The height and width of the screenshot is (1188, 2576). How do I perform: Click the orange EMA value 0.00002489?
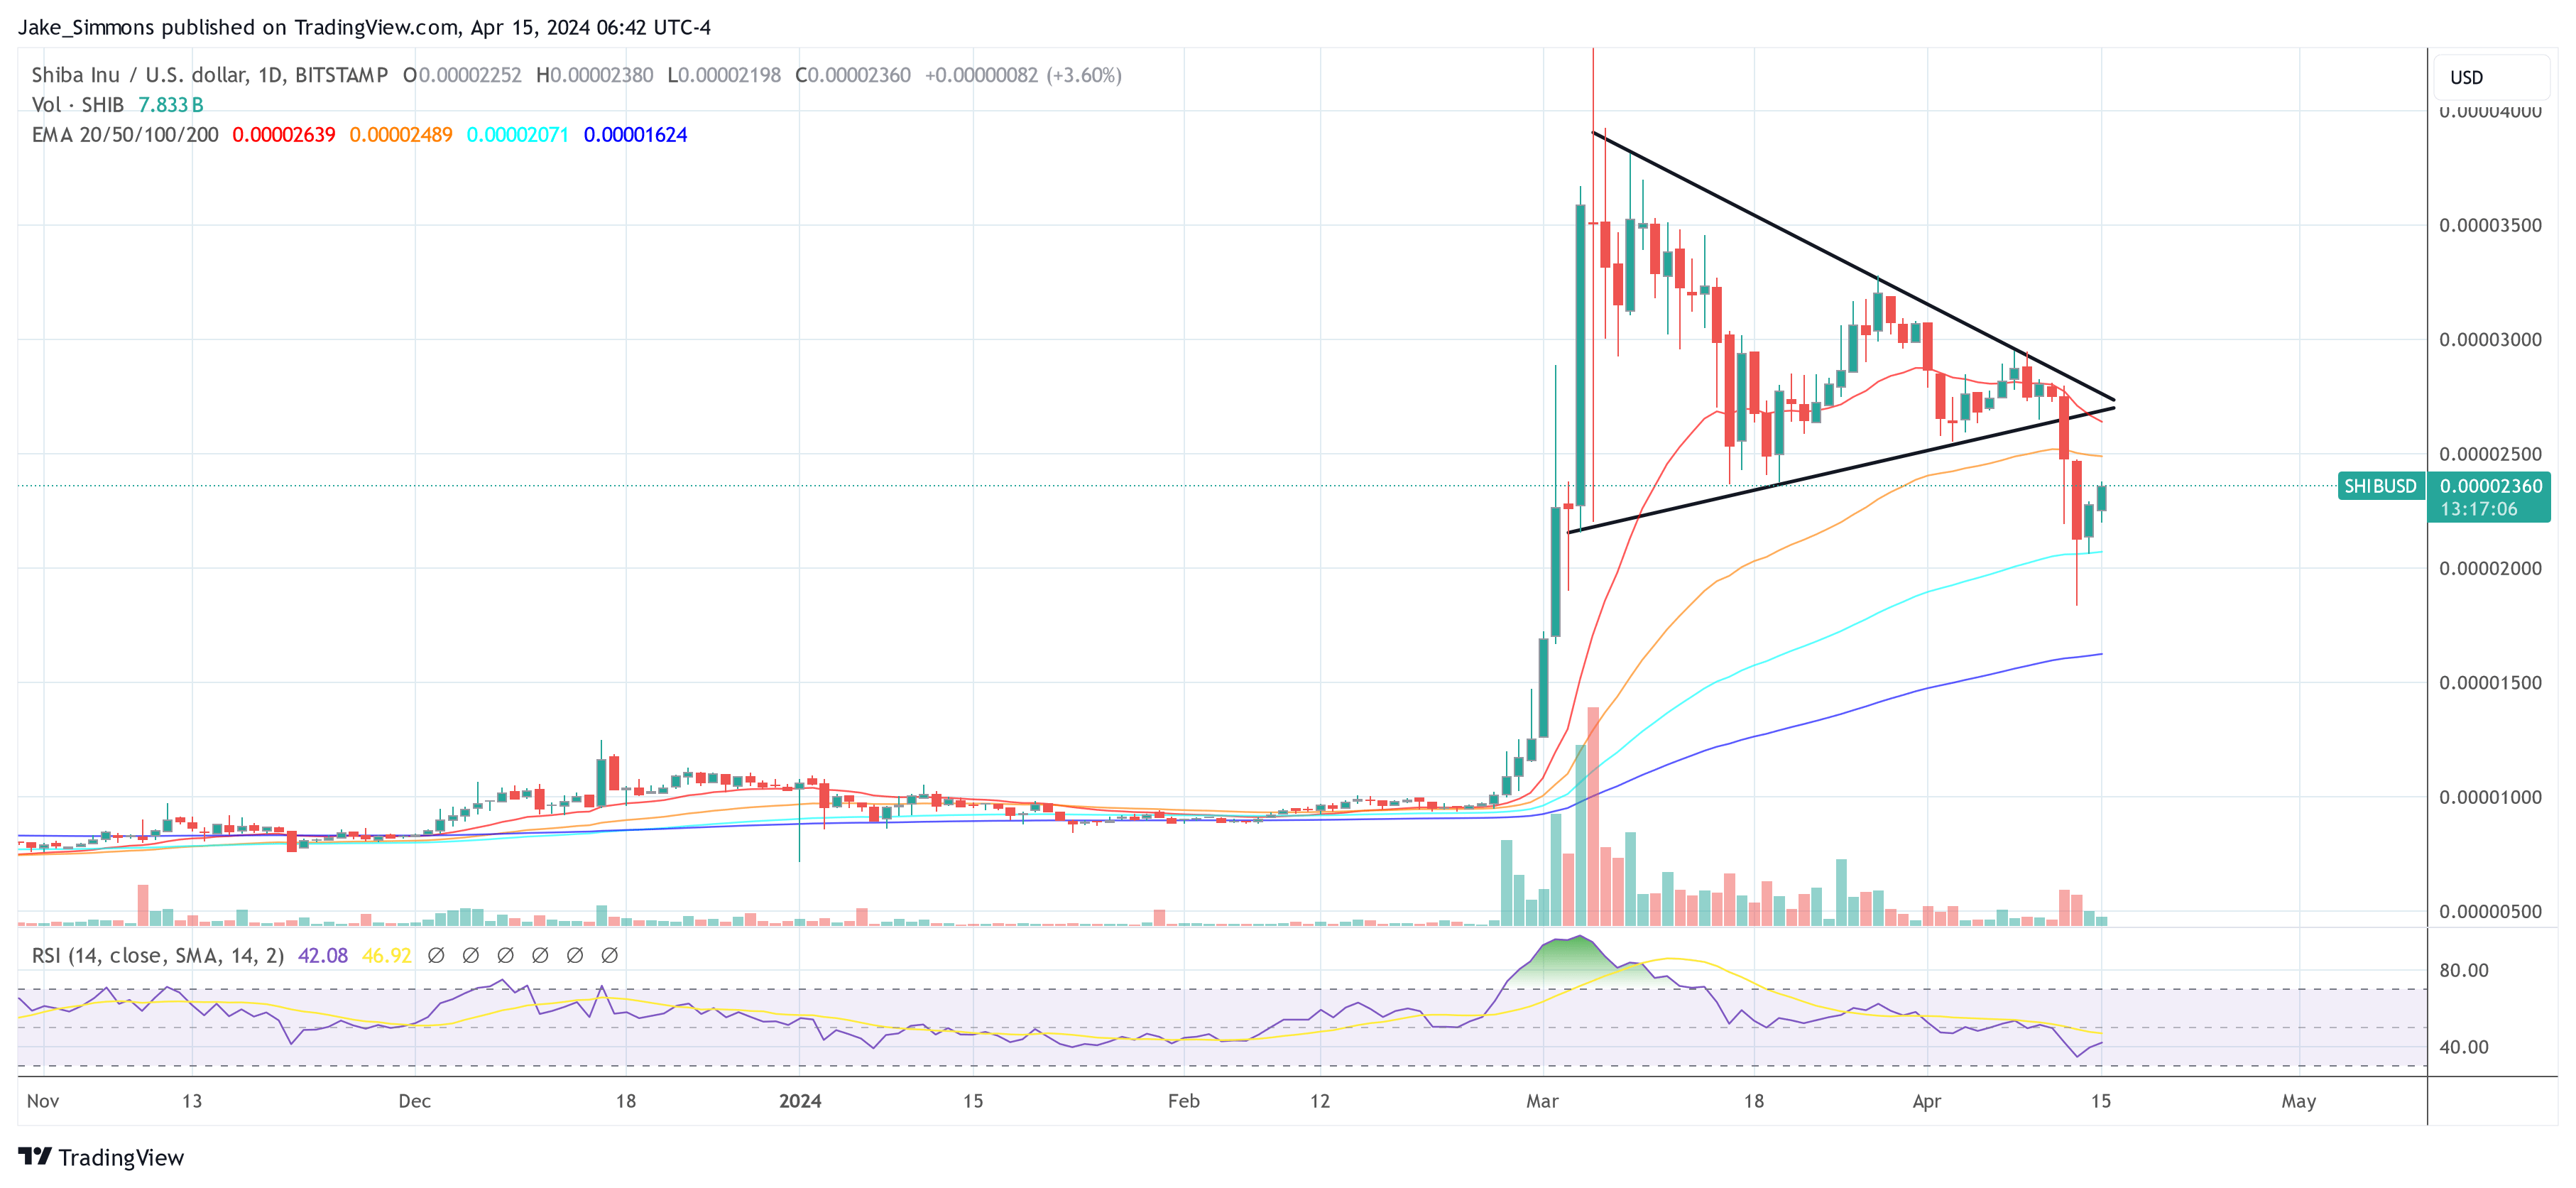click(400, 135)
